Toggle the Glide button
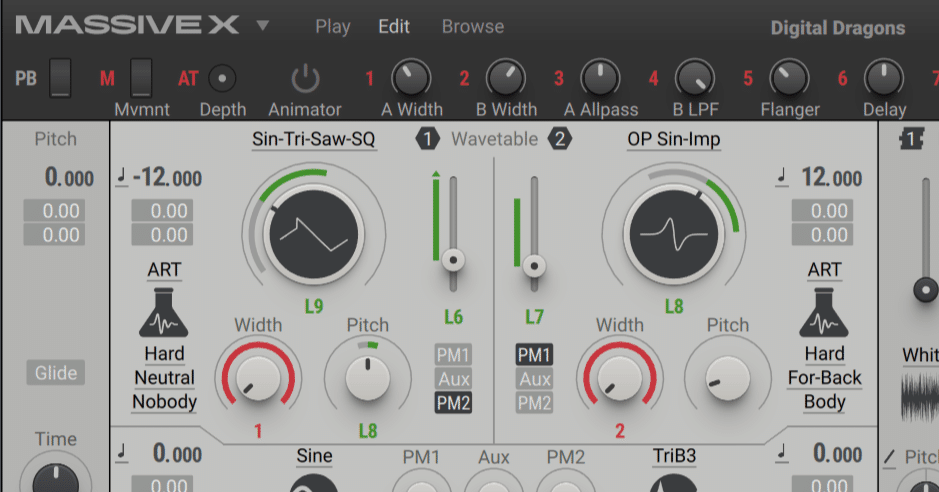This screenshot has height=492, width=939. [56, 373]
